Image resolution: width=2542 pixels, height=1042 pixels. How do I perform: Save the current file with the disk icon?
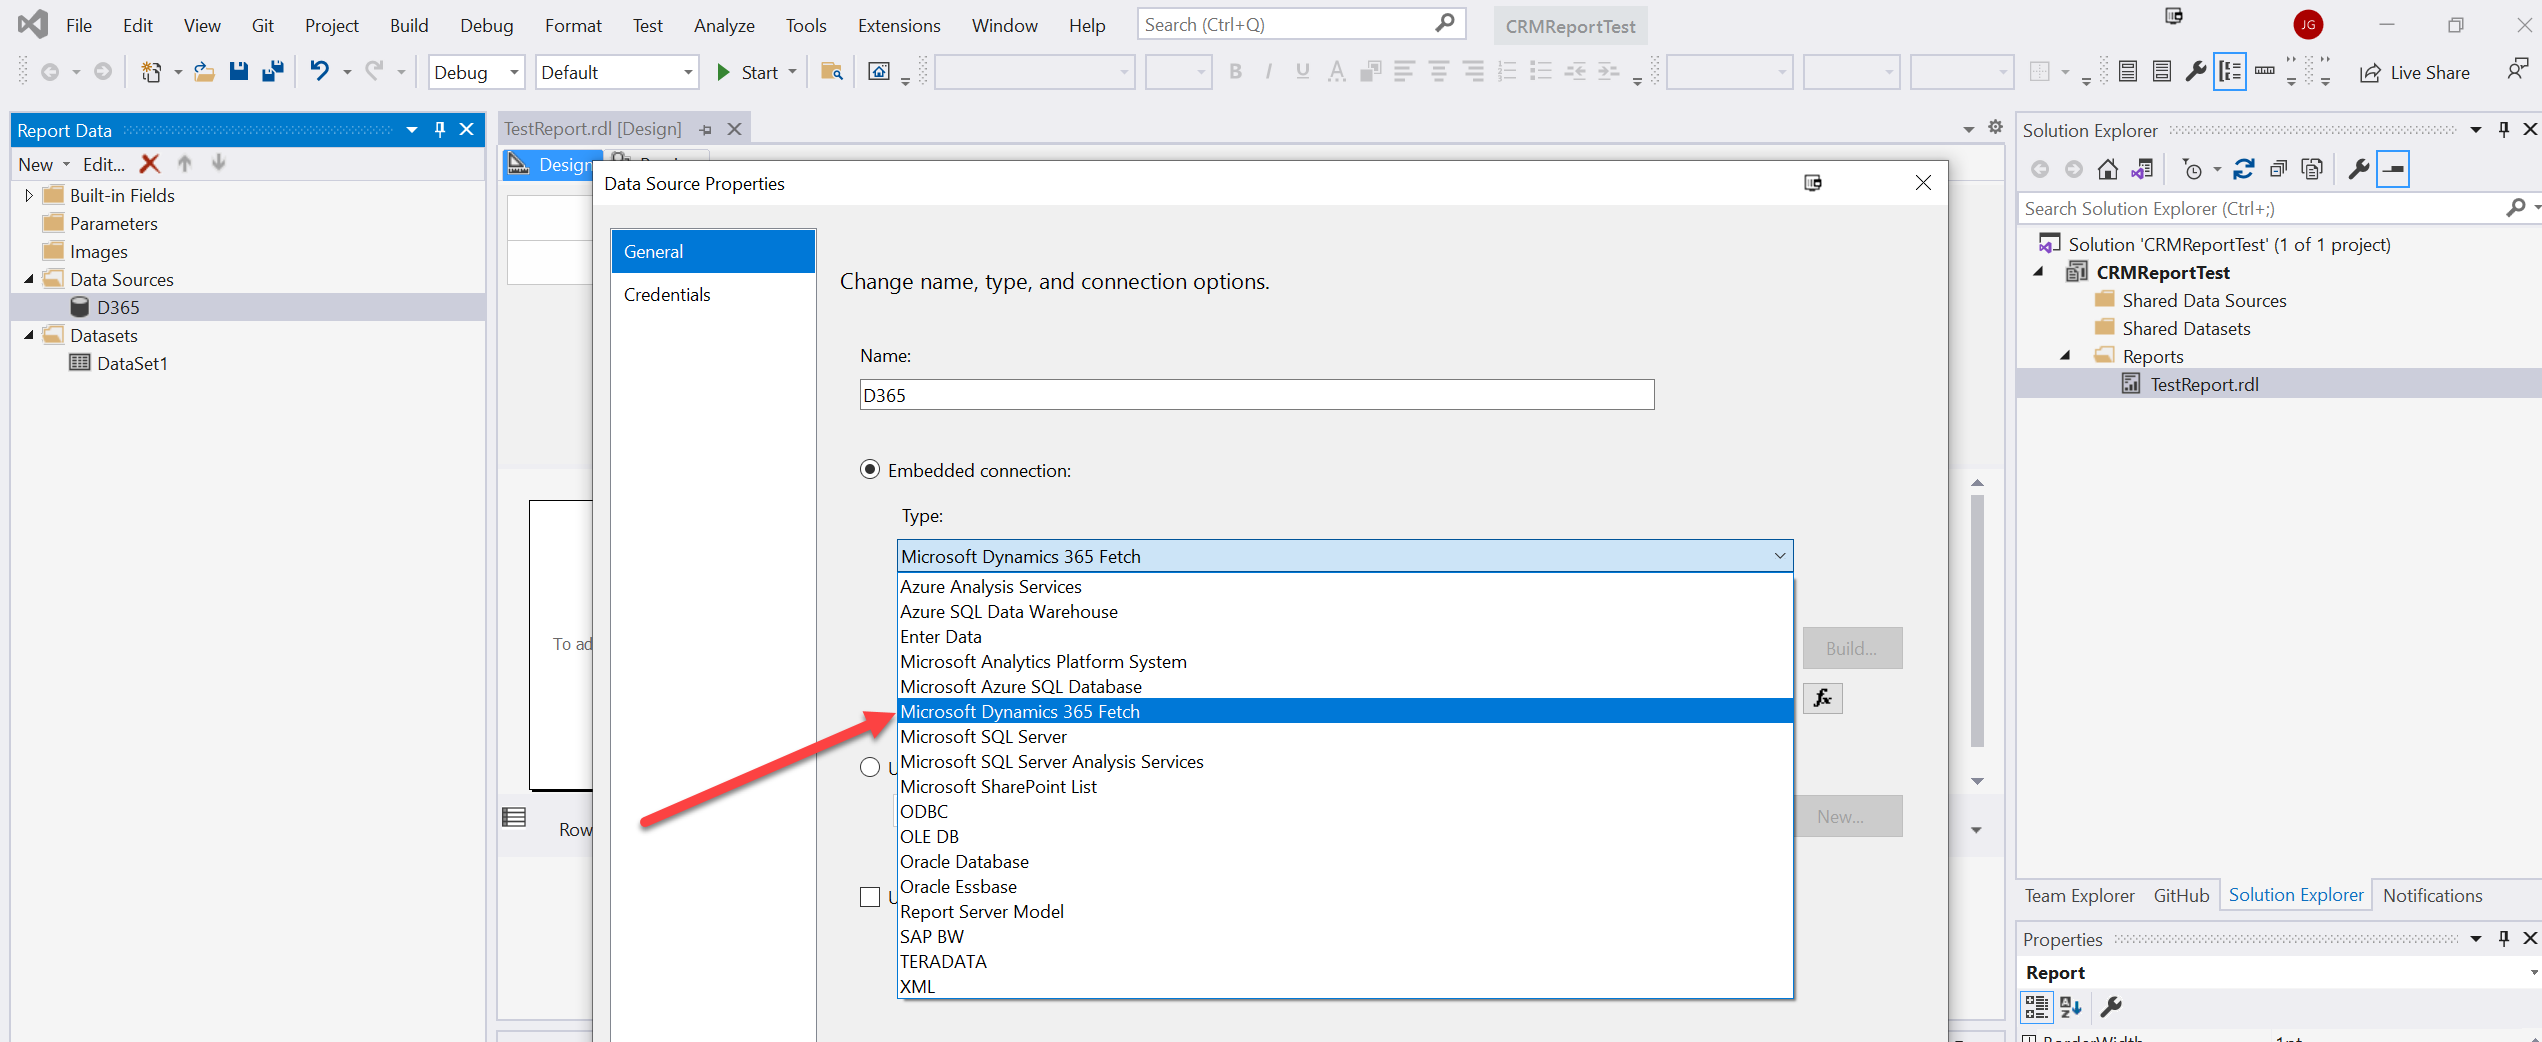coord(238,72)
